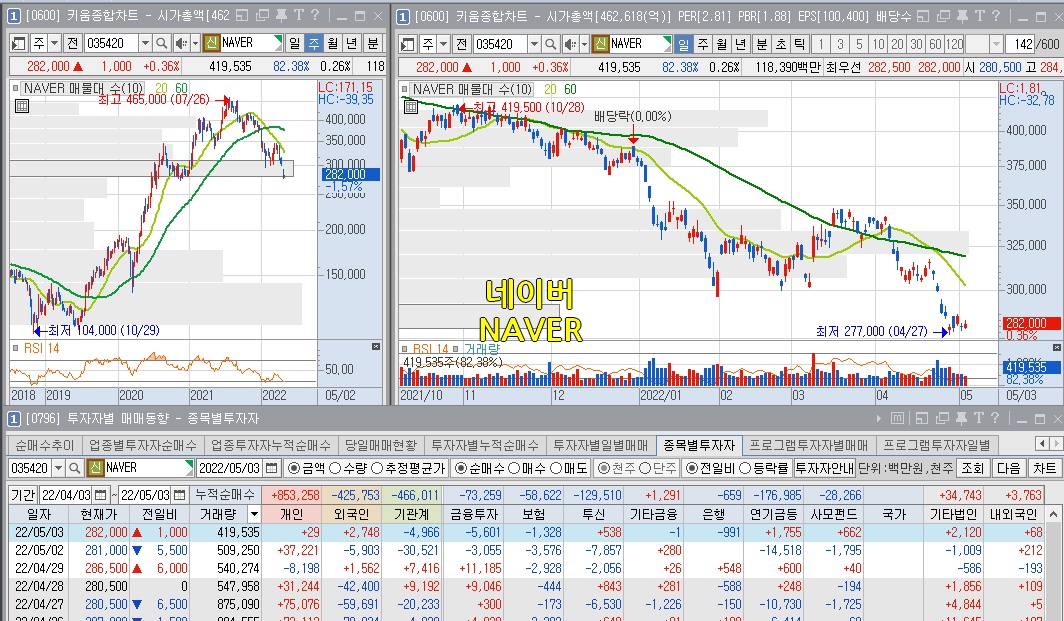Open calendar for period start 22/04/03
This screenshot has width=1064, height=621.
coord(100,495)
